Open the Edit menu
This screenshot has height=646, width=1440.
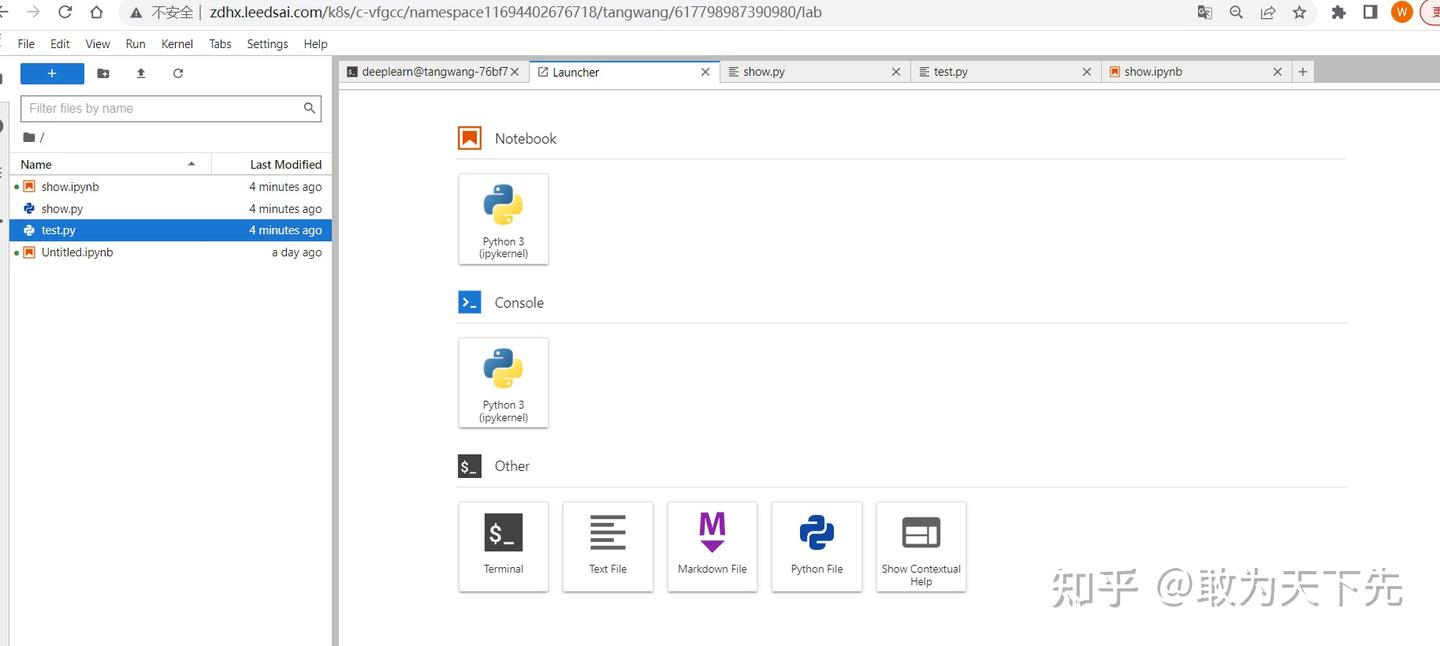[60, 44]
